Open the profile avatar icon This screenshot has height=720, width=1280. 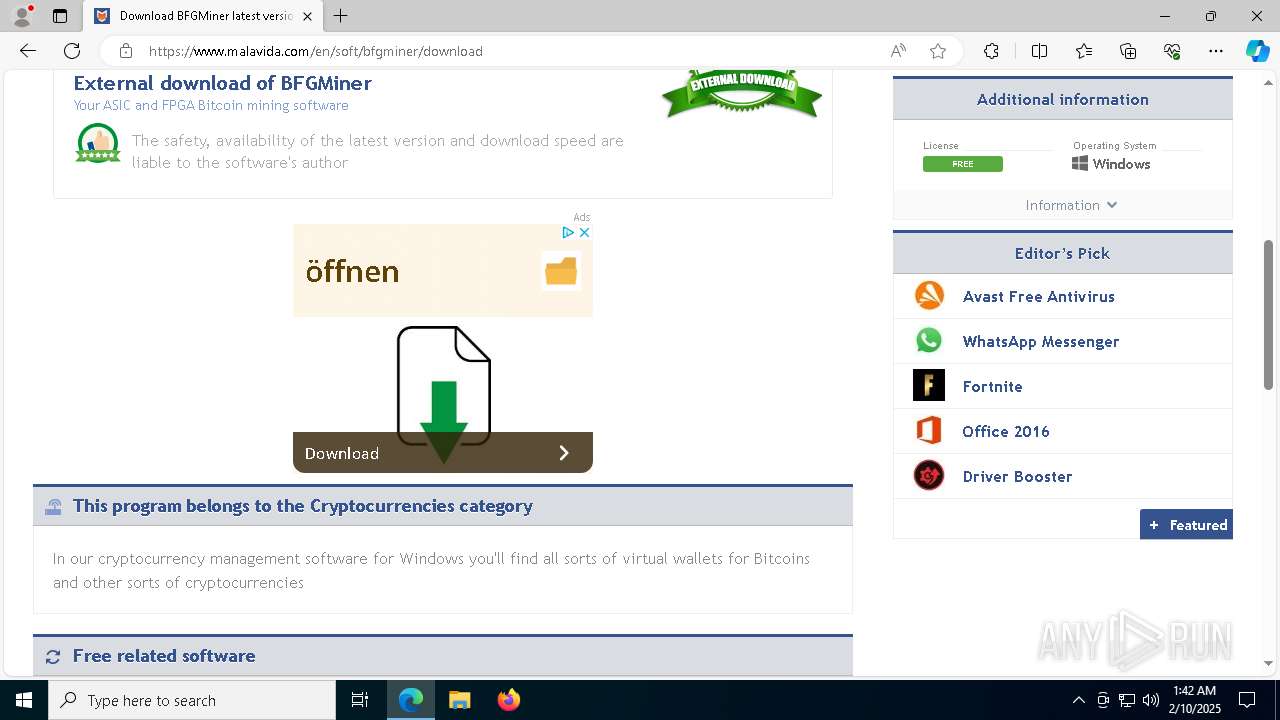[21, 16]
